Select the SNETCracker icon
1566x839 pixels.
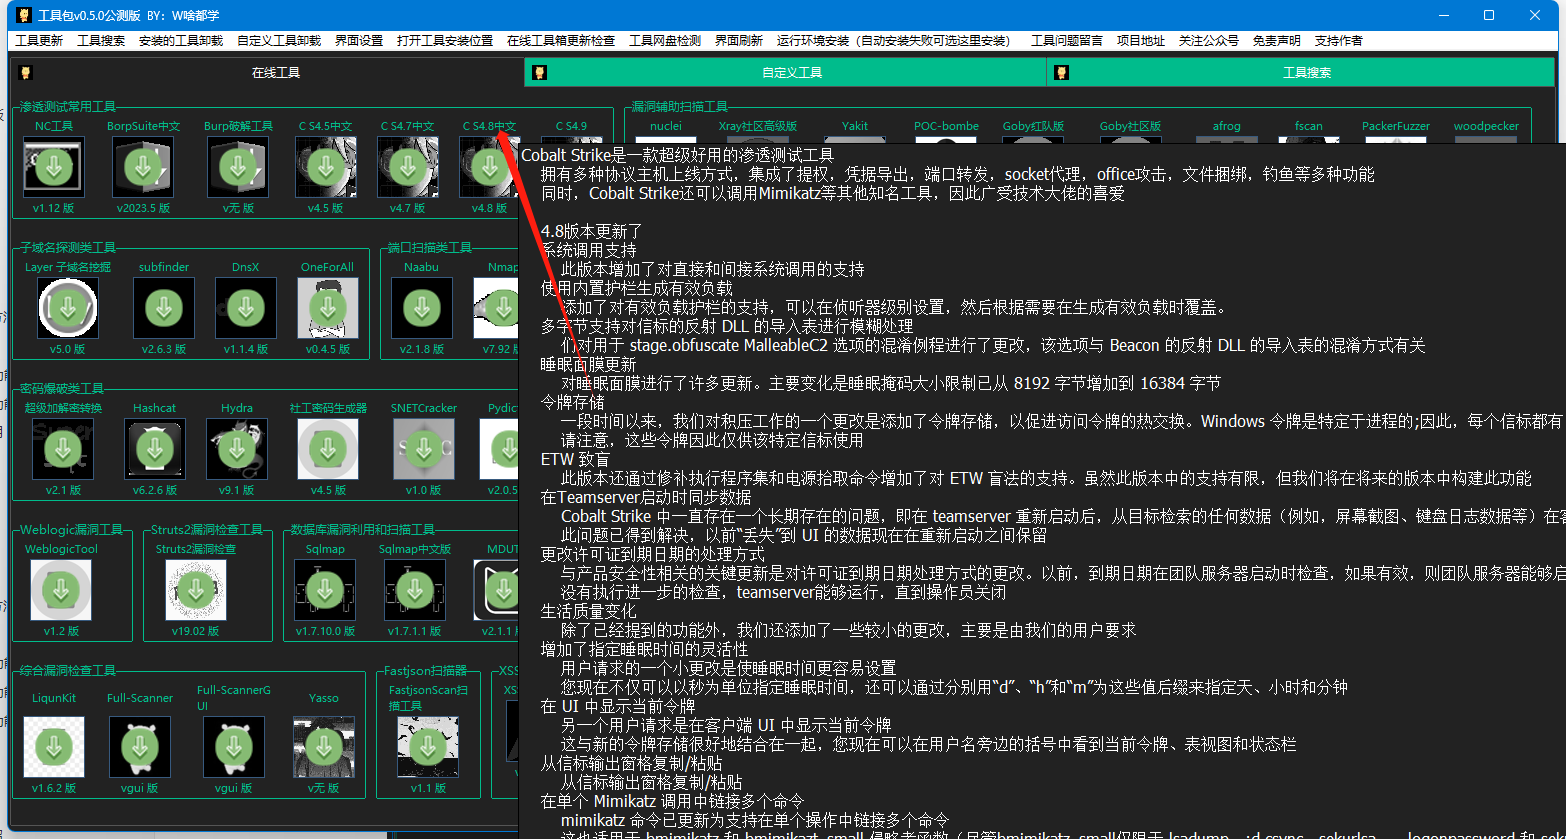pos(424,449)
